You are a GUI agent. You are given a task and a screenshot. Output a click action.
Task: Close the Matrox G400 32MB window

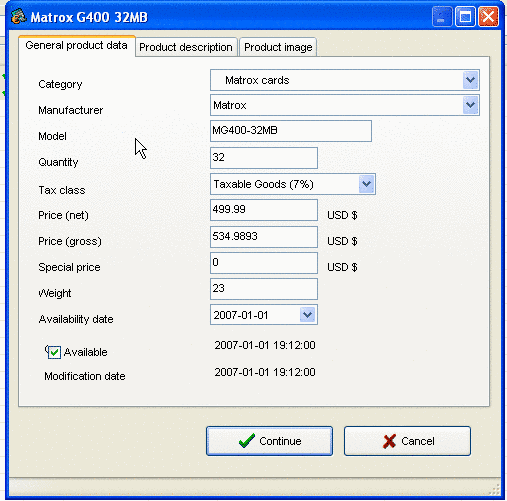pos(488,17)
